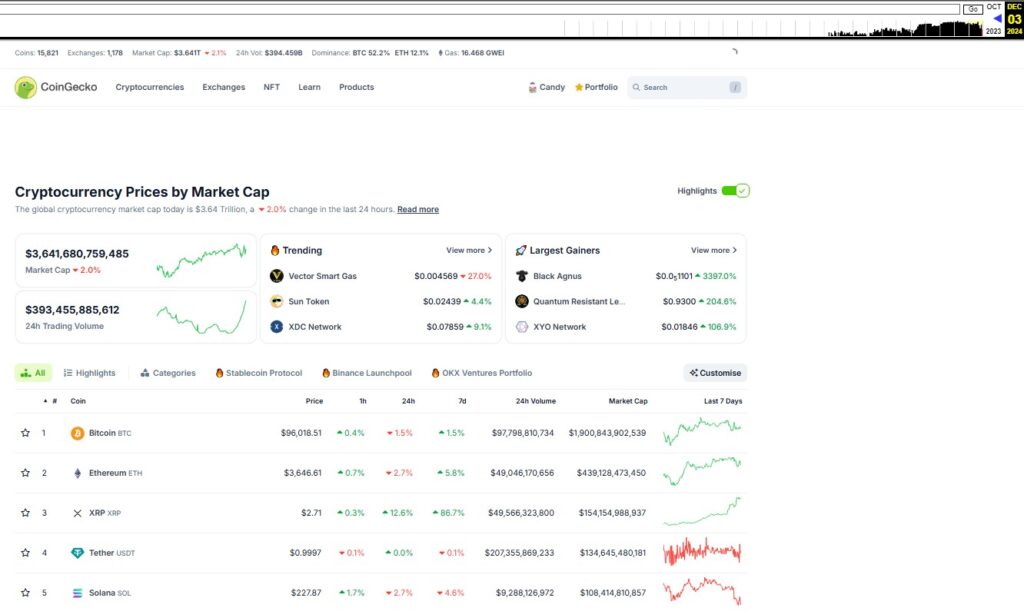Click Black Agnus icon
Viewport: 1024px width, 611px height.
pyautogui.click(x=522, y=276)
